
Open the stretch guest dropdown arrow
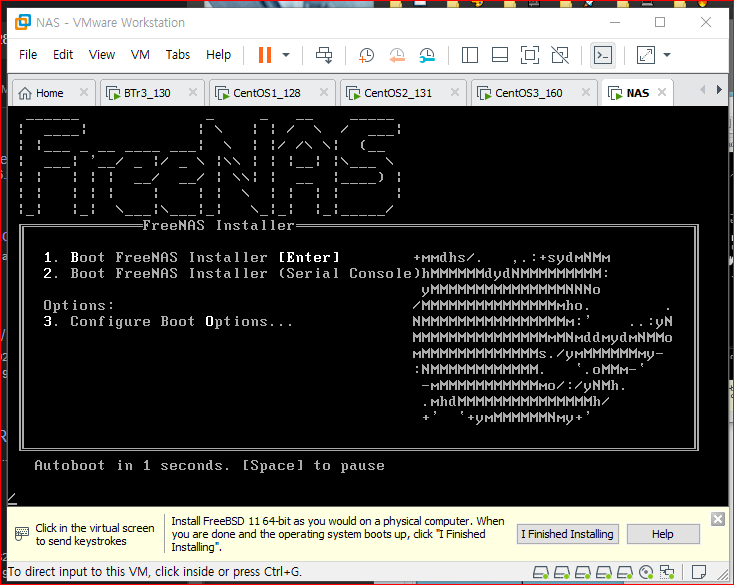click(x=667, y=55)
